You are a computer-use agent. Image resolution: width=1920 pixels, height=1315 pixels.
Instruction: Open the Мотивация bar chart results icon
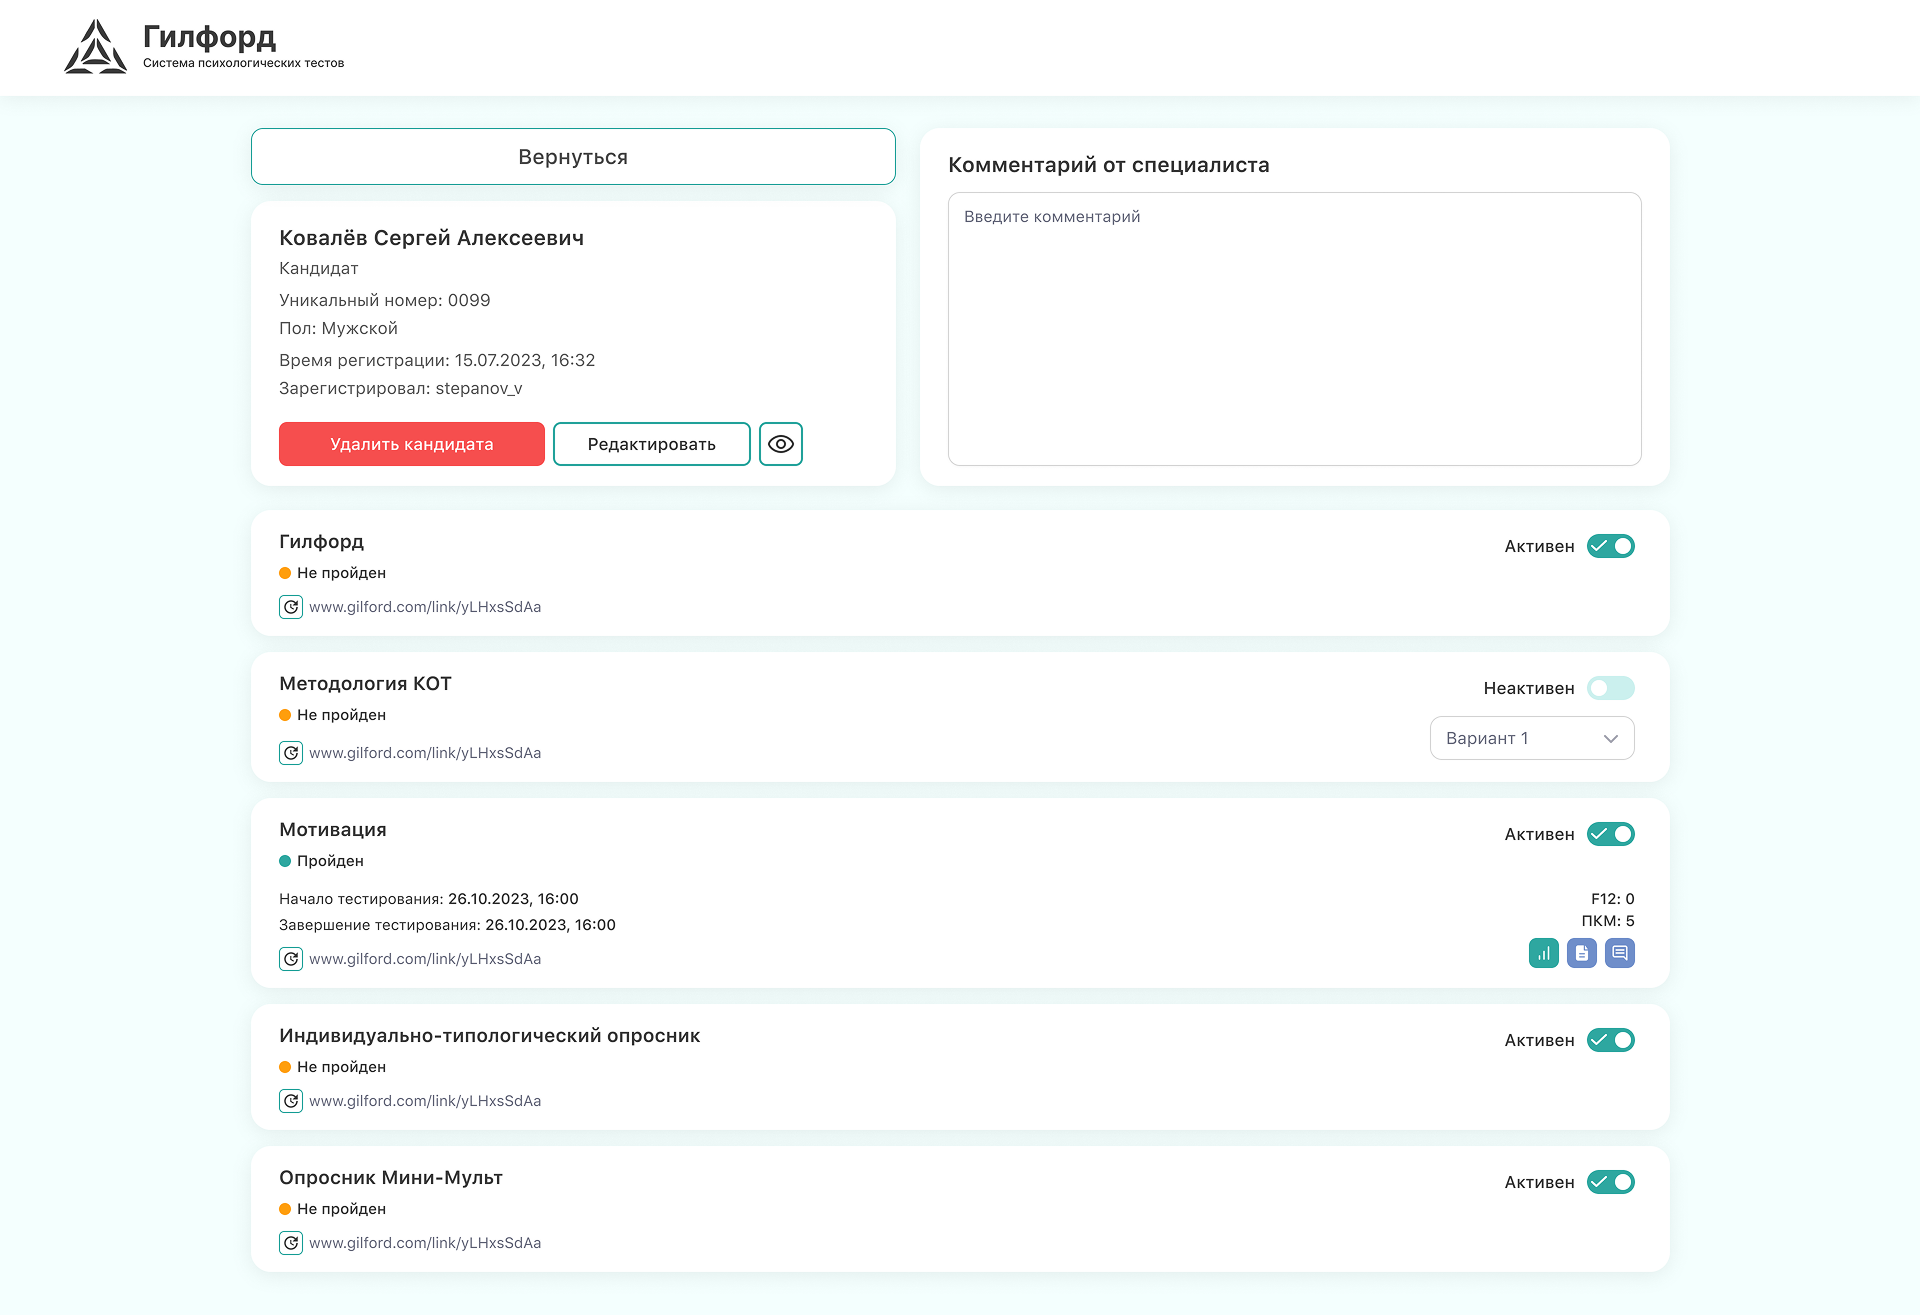[x=1543, y=953]
